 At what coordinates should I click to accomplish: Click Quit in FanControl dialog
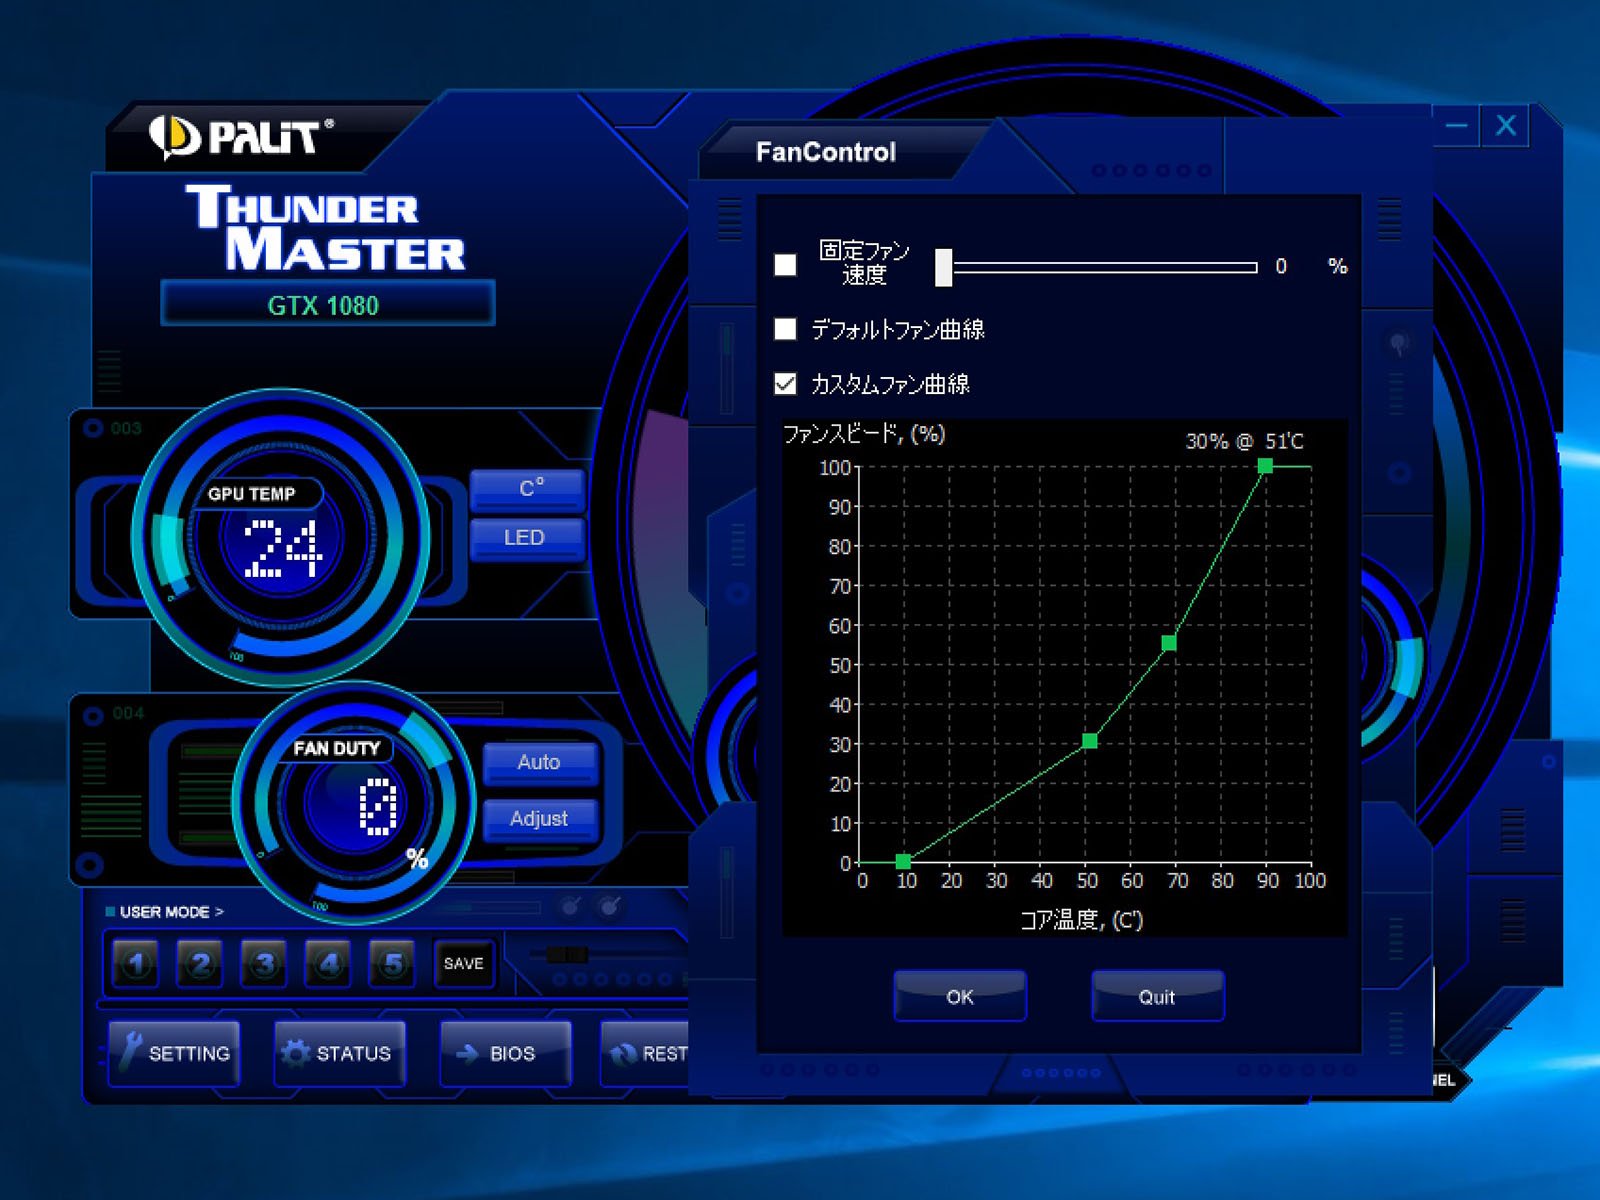tap(1157, 996)
